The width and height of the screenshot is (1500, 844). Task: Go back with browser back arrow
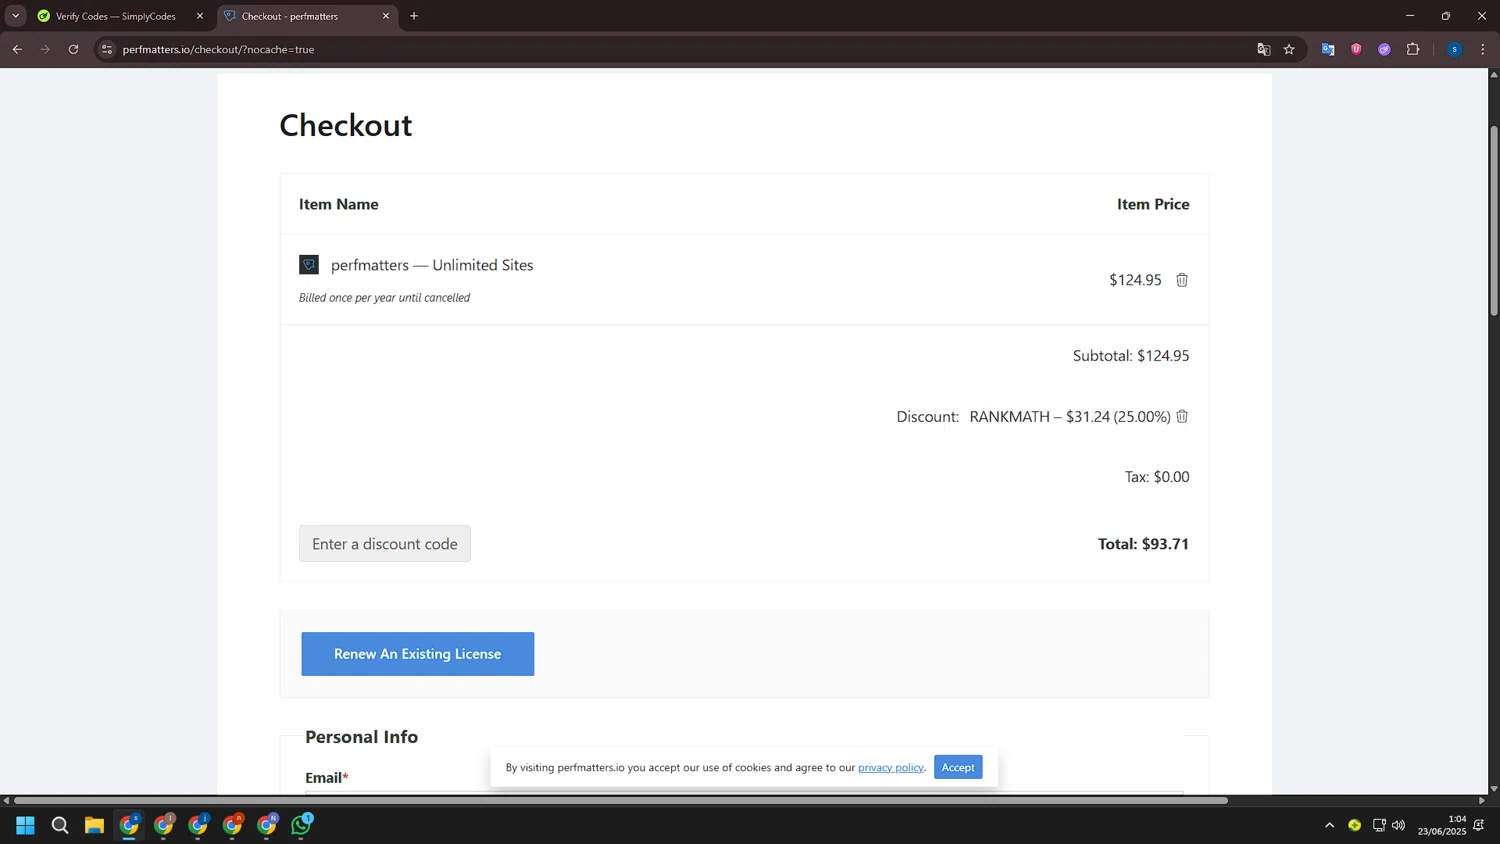[17, 49]
